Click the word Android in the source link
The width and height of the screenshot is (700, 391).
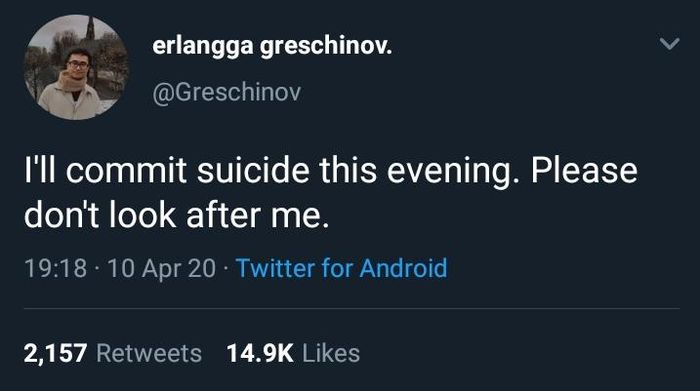[404, 268]
